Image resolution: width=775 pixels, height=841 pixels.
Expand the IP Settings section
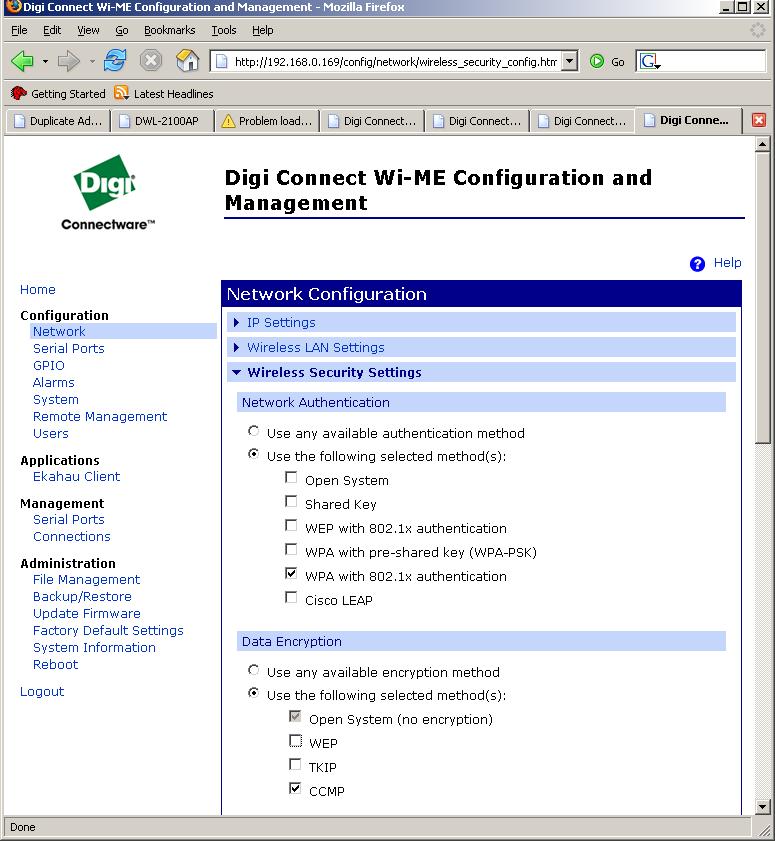coord(280,323)
